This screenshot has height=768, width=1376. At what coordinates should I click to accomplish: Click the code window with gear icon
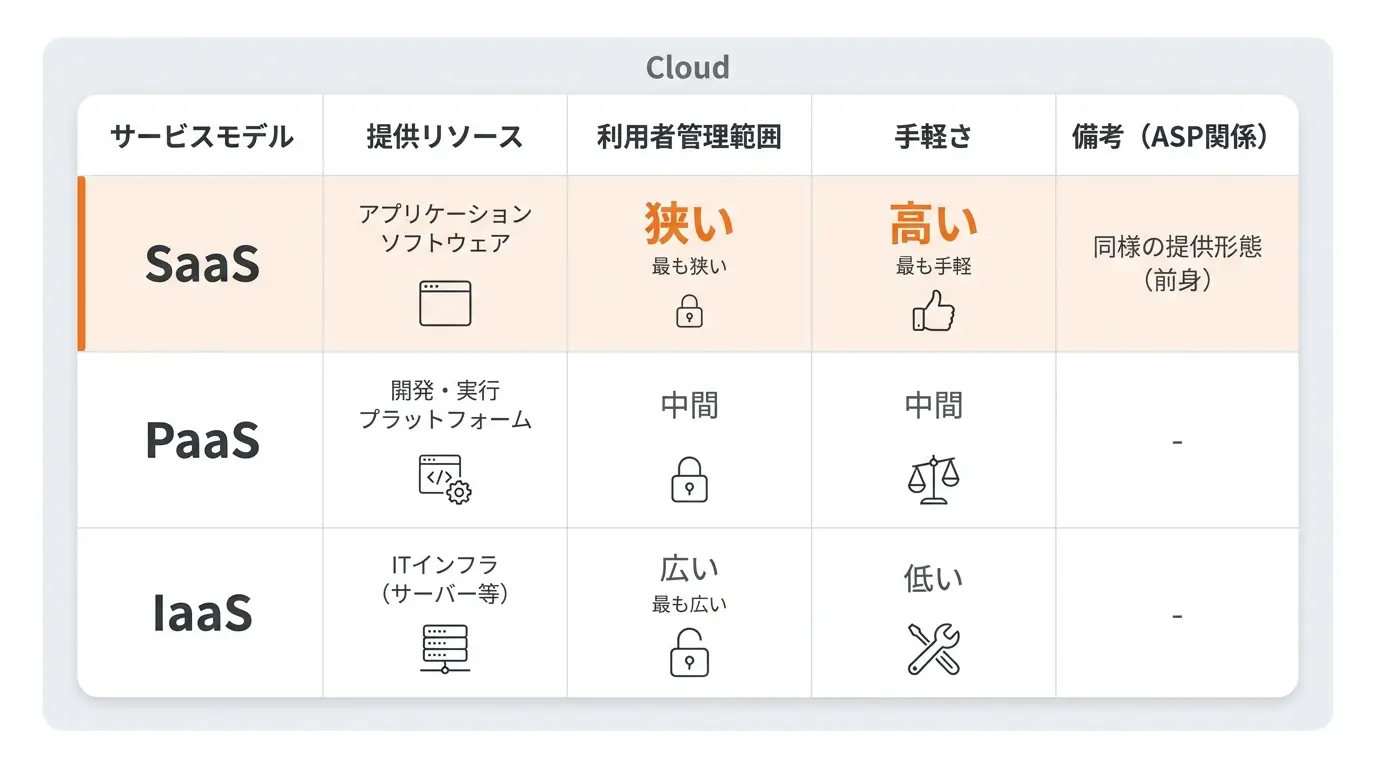[445, 479]
